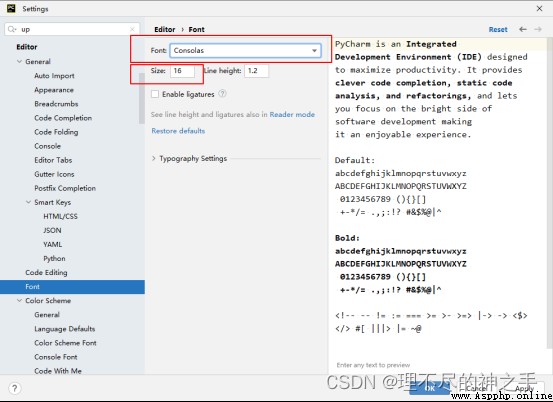553x402 pixels.
Task: Select Color Scheme Font item
Action: coord(65,343)
